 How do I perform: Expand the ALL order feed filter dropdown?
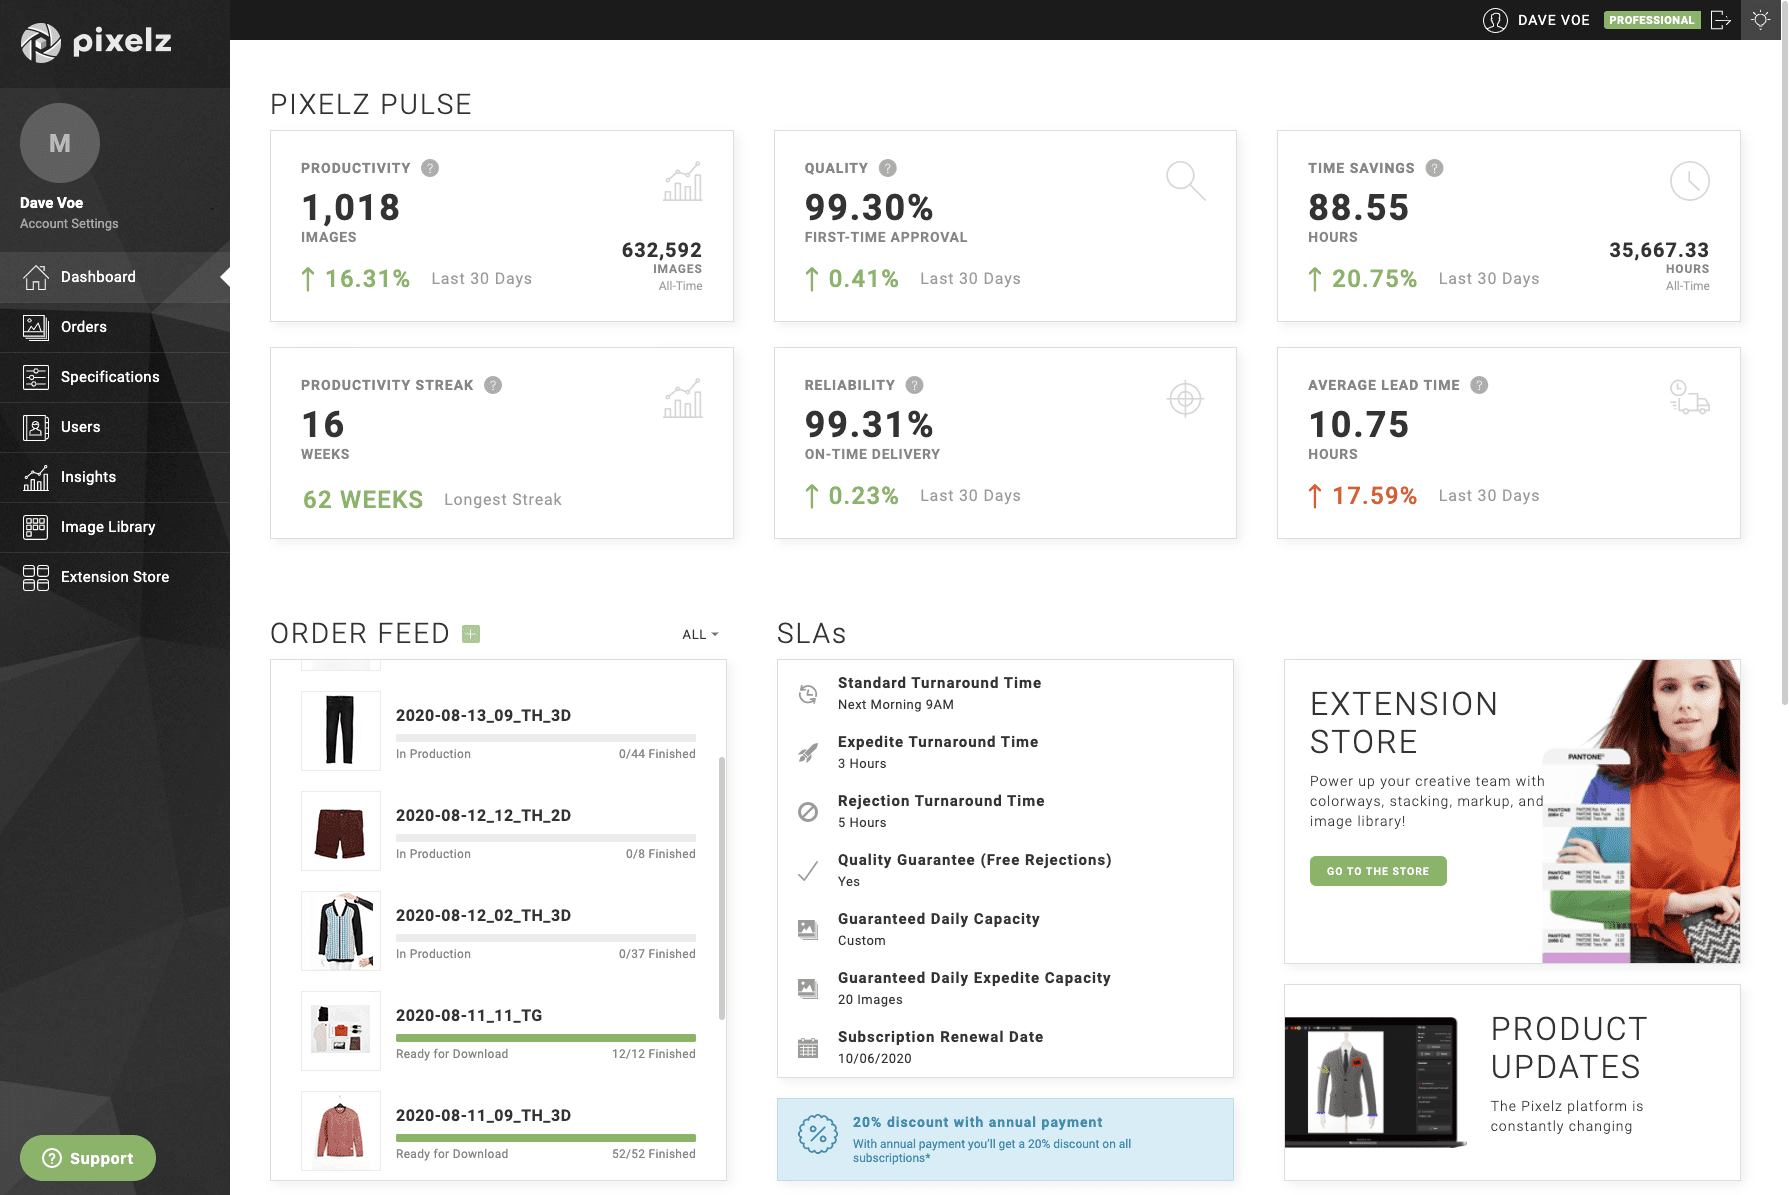pyautogui.click(x=700, y=634)
